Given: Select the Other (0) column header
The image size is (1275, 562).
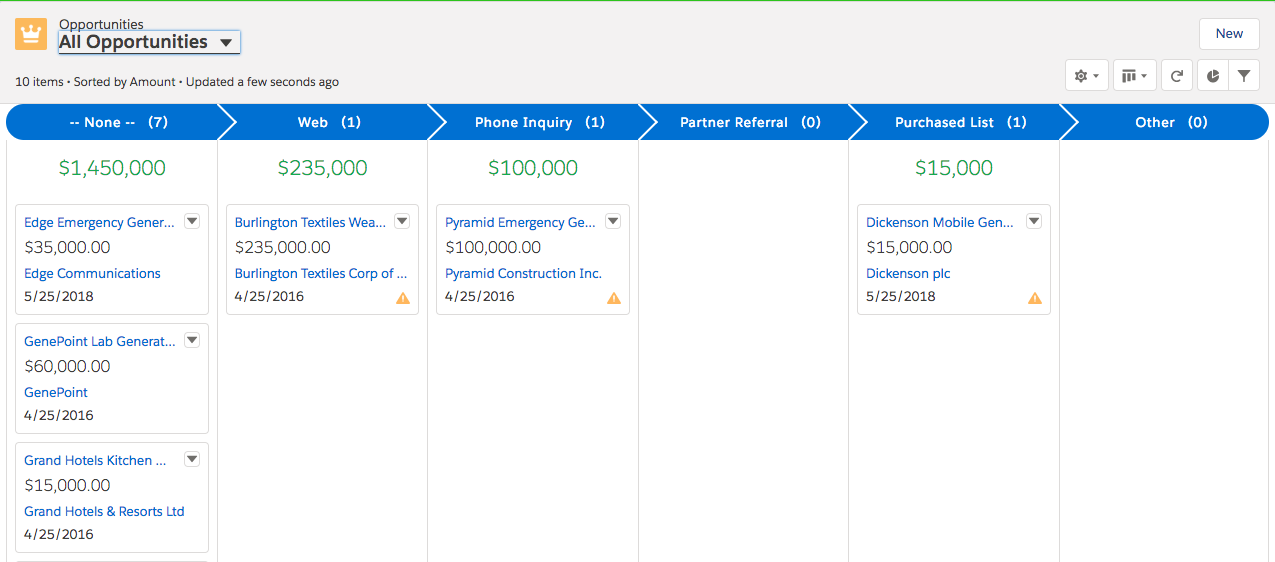Looking at the screenshot, I should click(x=1171, y=122).
